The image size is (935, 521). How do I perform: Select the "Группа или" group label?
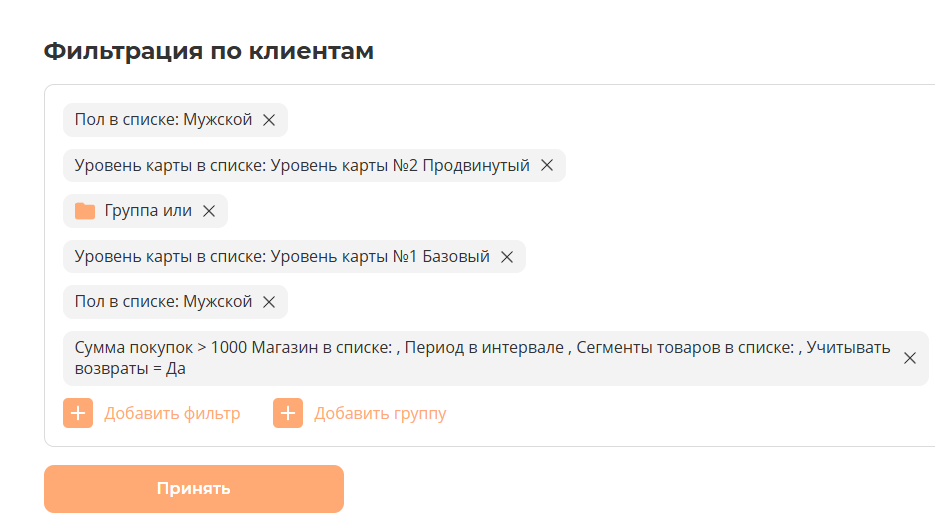tap(148, 211)
